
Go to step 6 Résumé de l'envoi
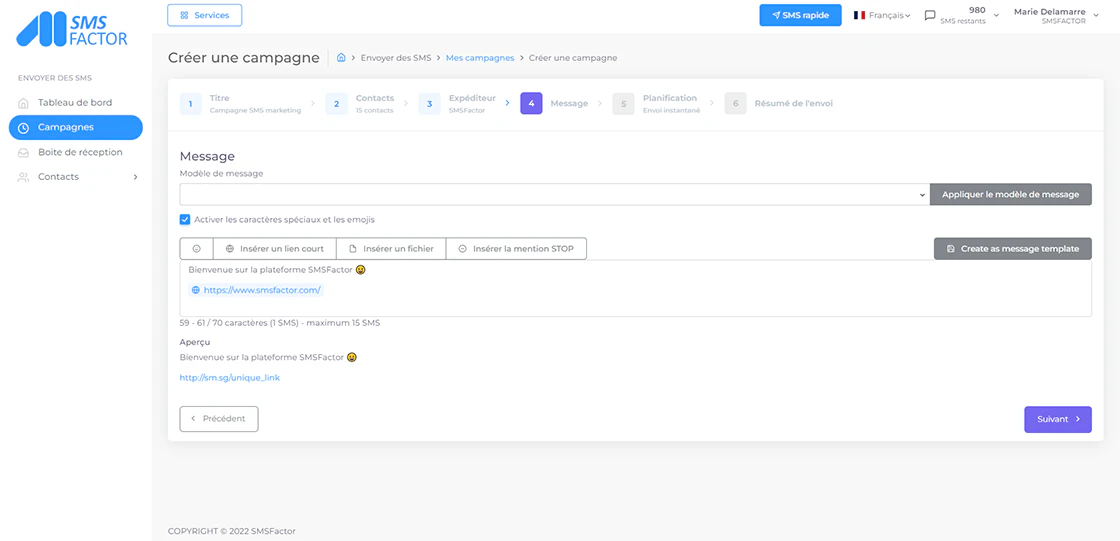pyautogui.click(x=779, y=104)
